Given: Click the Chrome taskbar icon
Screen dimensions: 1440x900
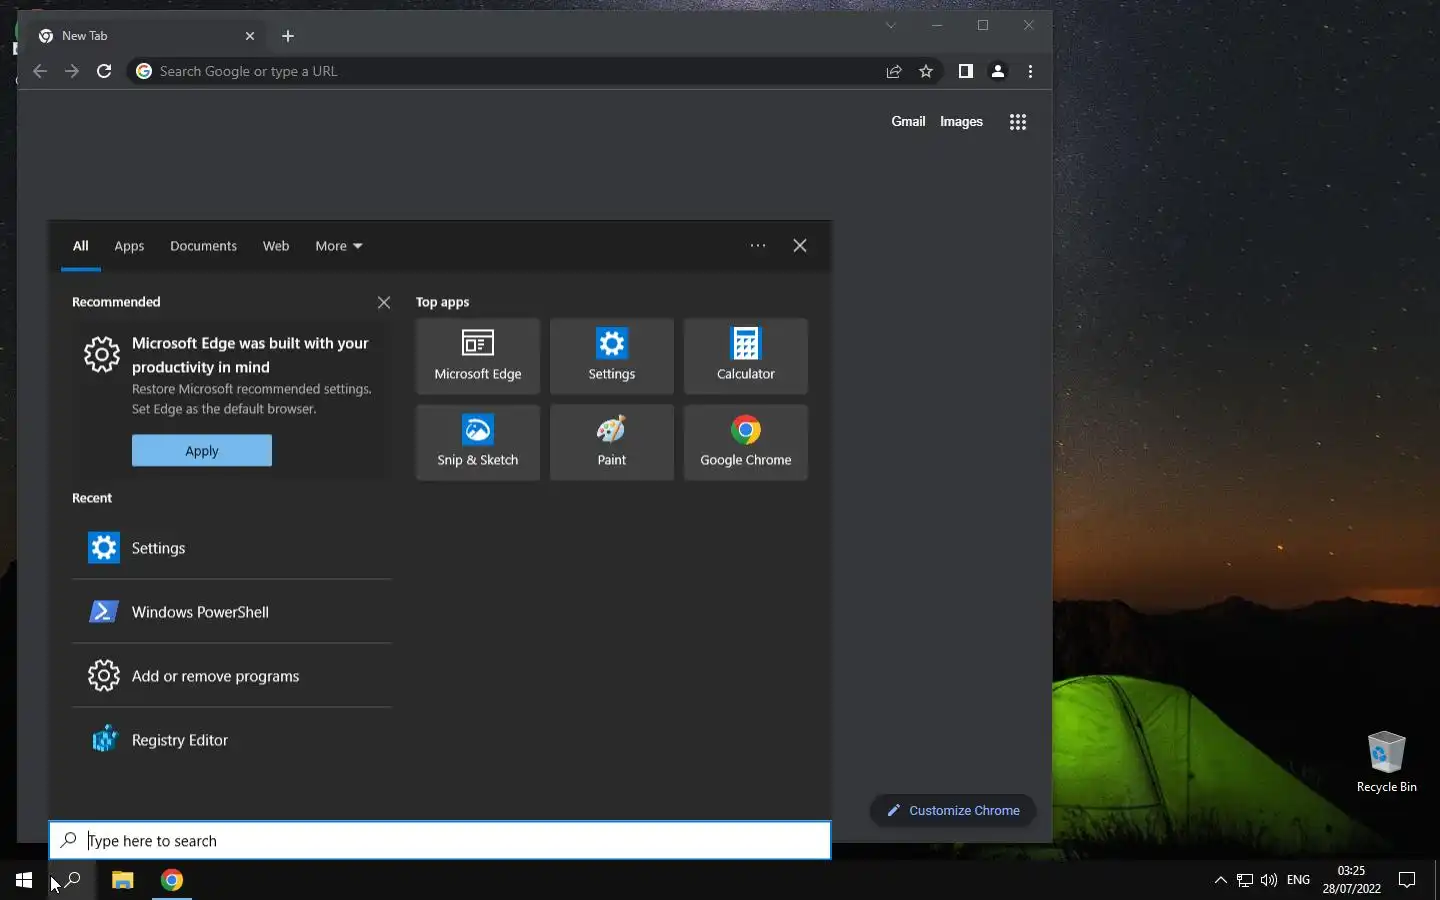Looking at the screenshot, I should tap(172, 880).
